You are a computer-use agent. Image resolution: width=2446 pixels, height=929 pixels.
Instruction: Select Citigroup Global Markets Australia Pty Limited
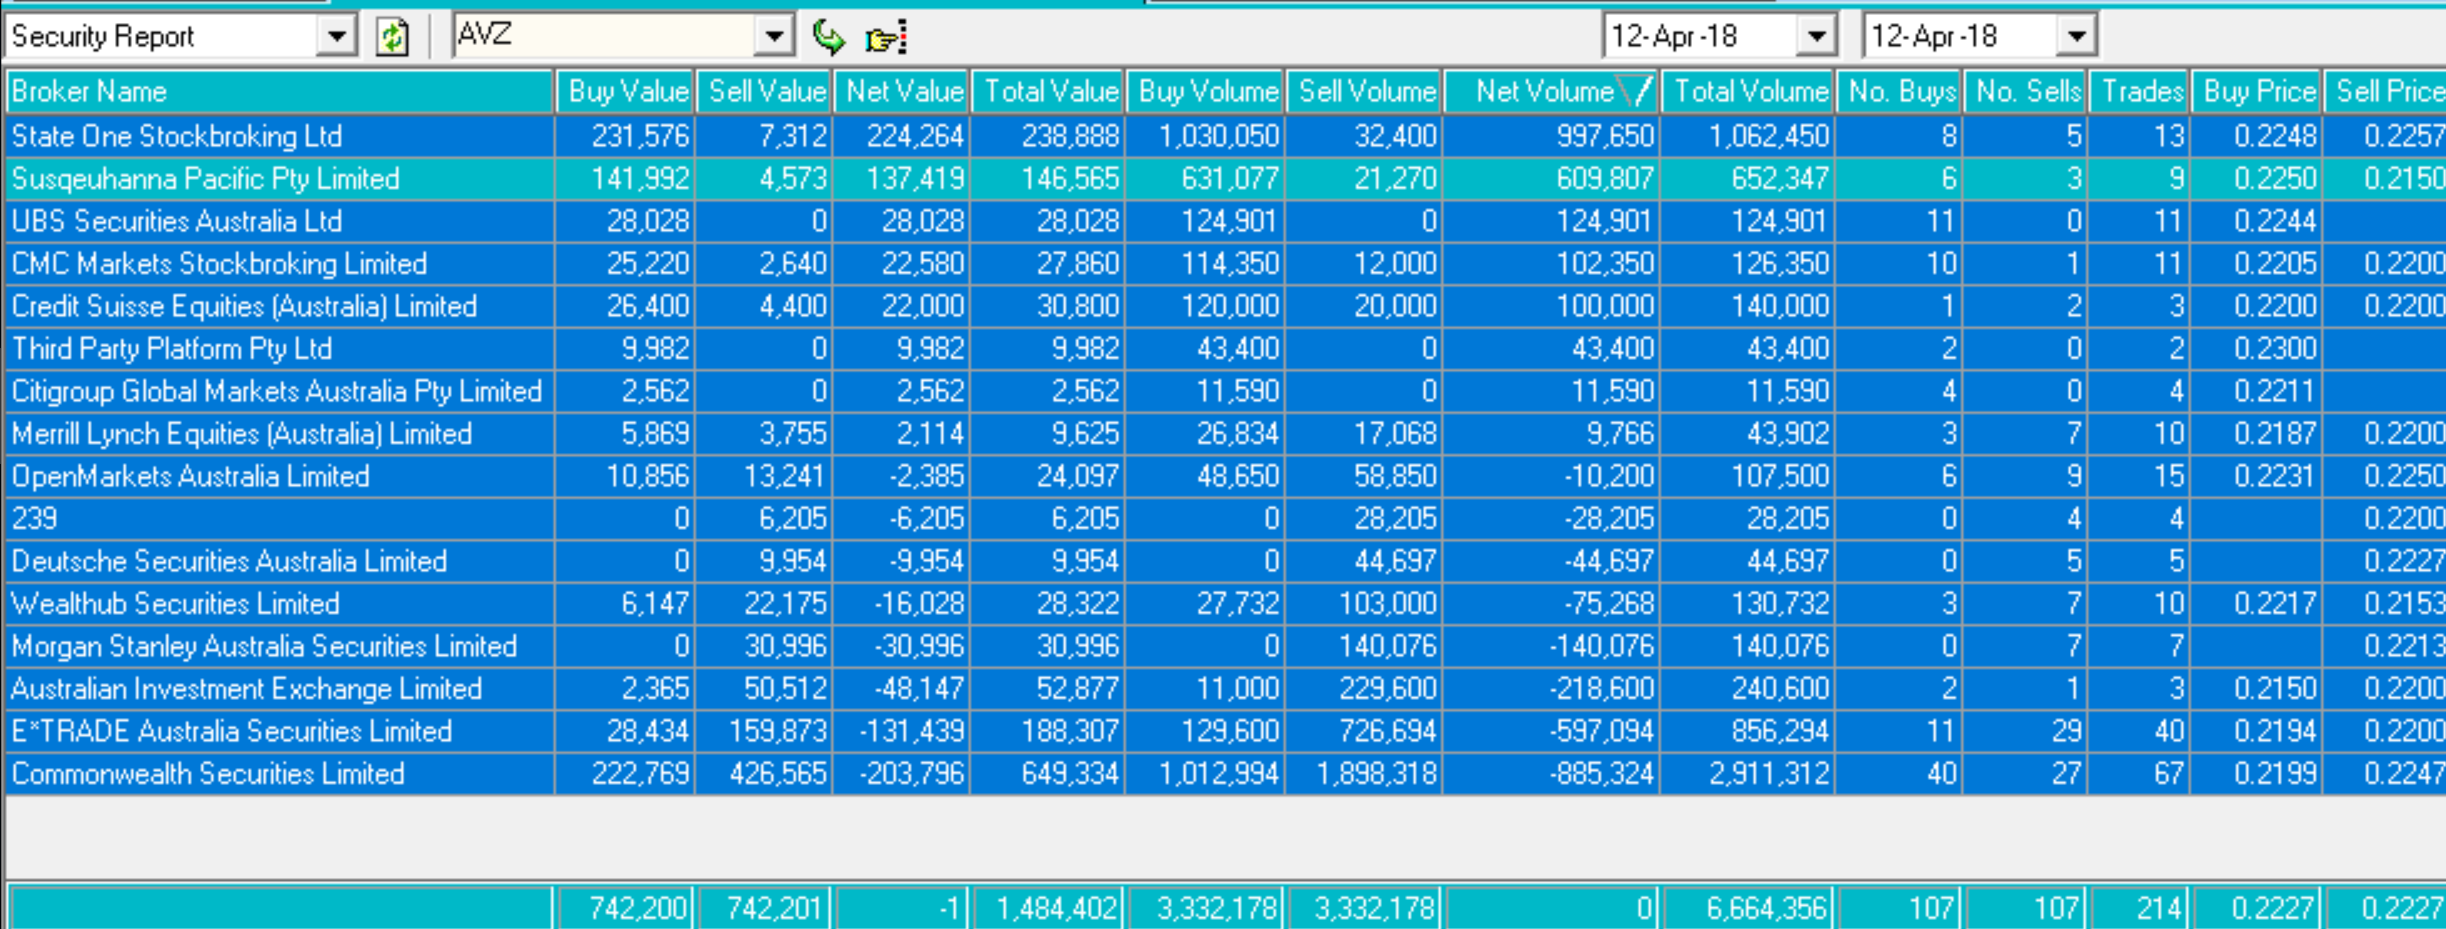1226,391
